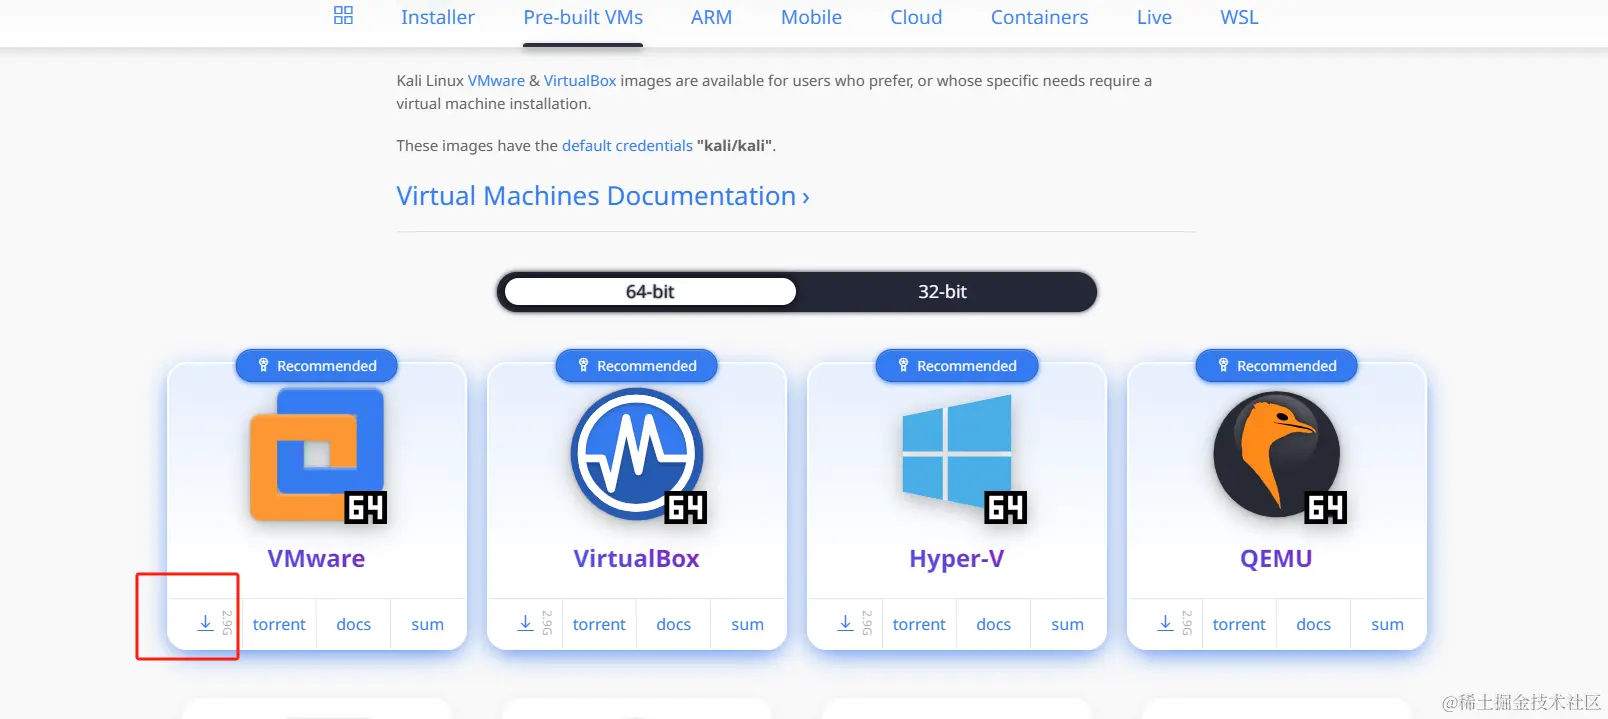Click the Recommended badge on Hyper-V card
The height and width of the screenshot is (719, 1608).
957,366
